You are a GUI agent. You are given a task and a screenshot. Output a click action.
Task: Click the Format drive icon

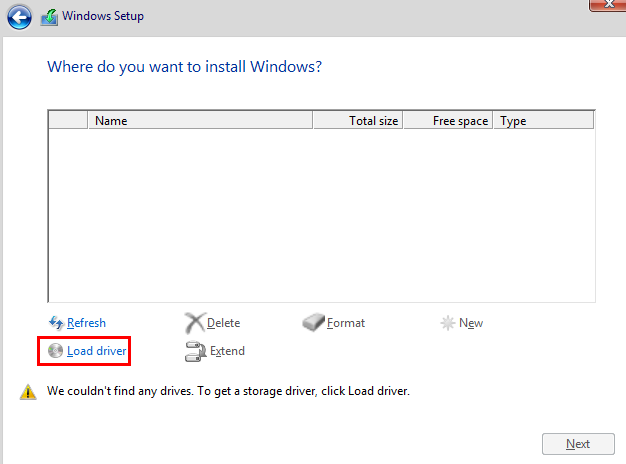point(313,322)
